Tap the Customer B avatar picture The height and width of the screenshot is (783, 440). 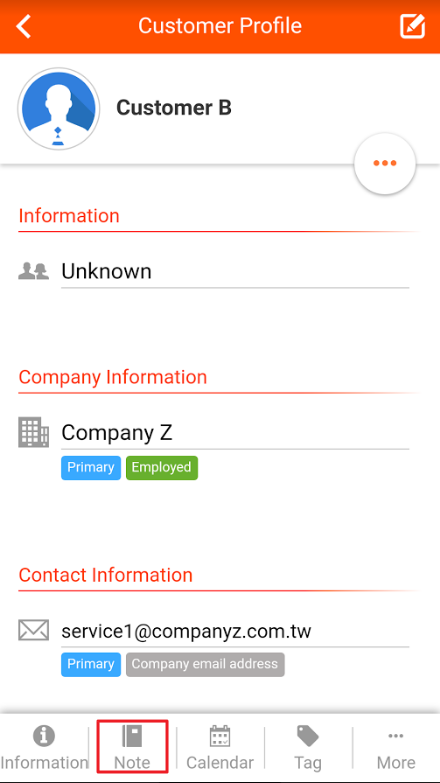point(59,109)
